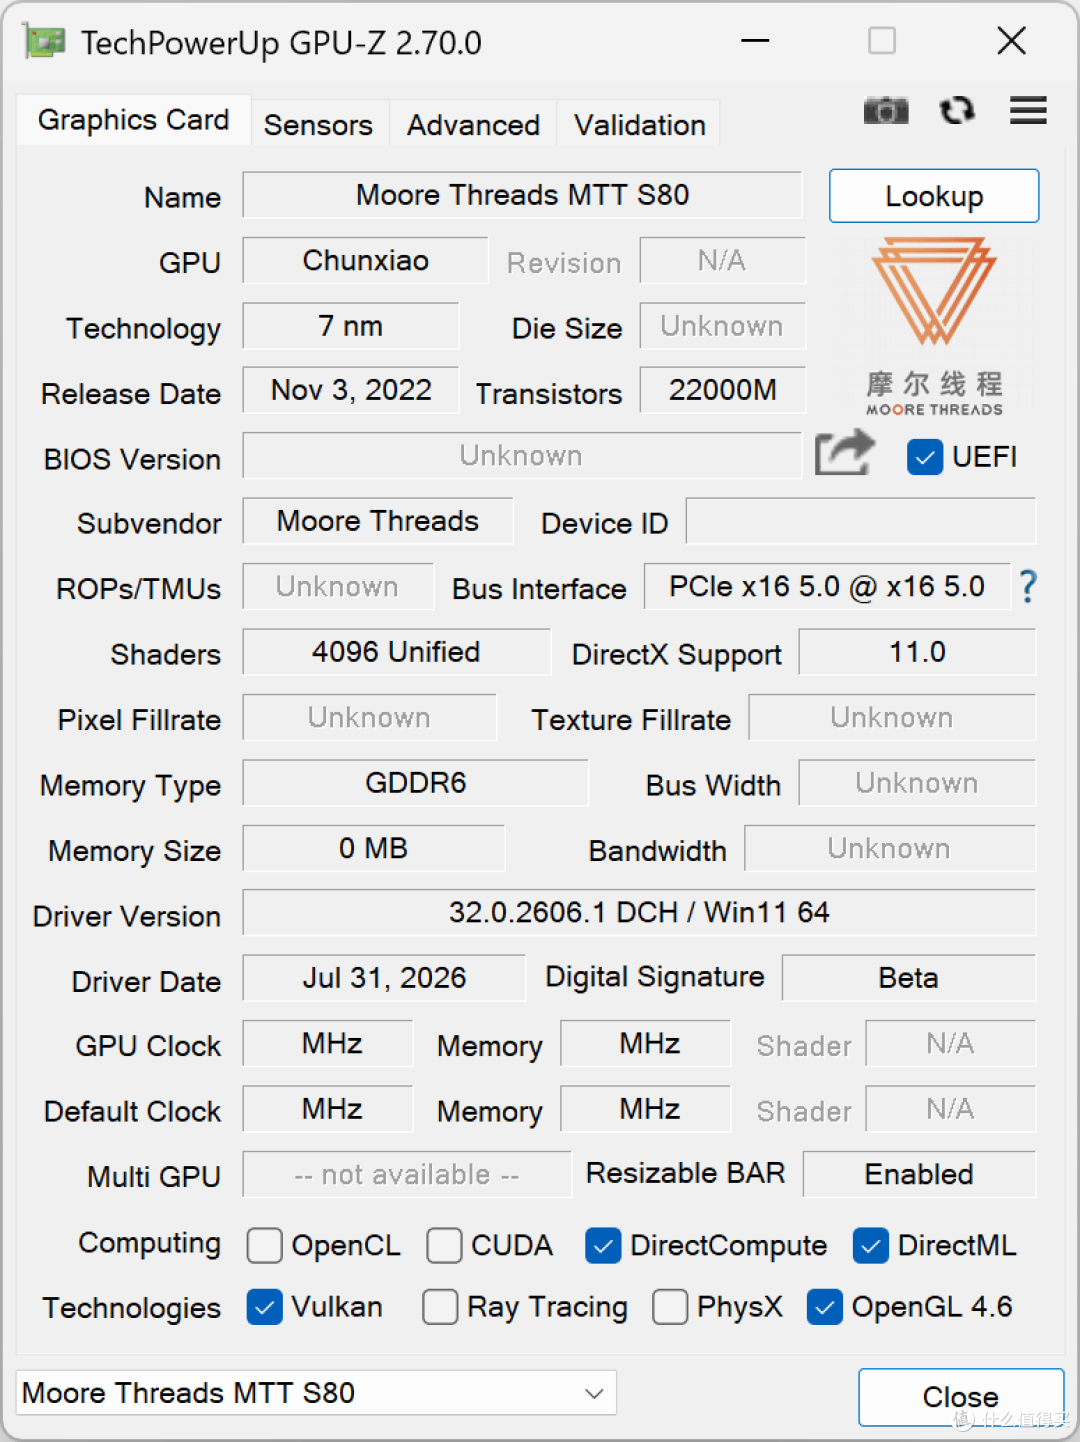This screenshot has width=1080, height=1442.
Task: Open the hamburger menu icon
Action: click(x=1028, y=110)
